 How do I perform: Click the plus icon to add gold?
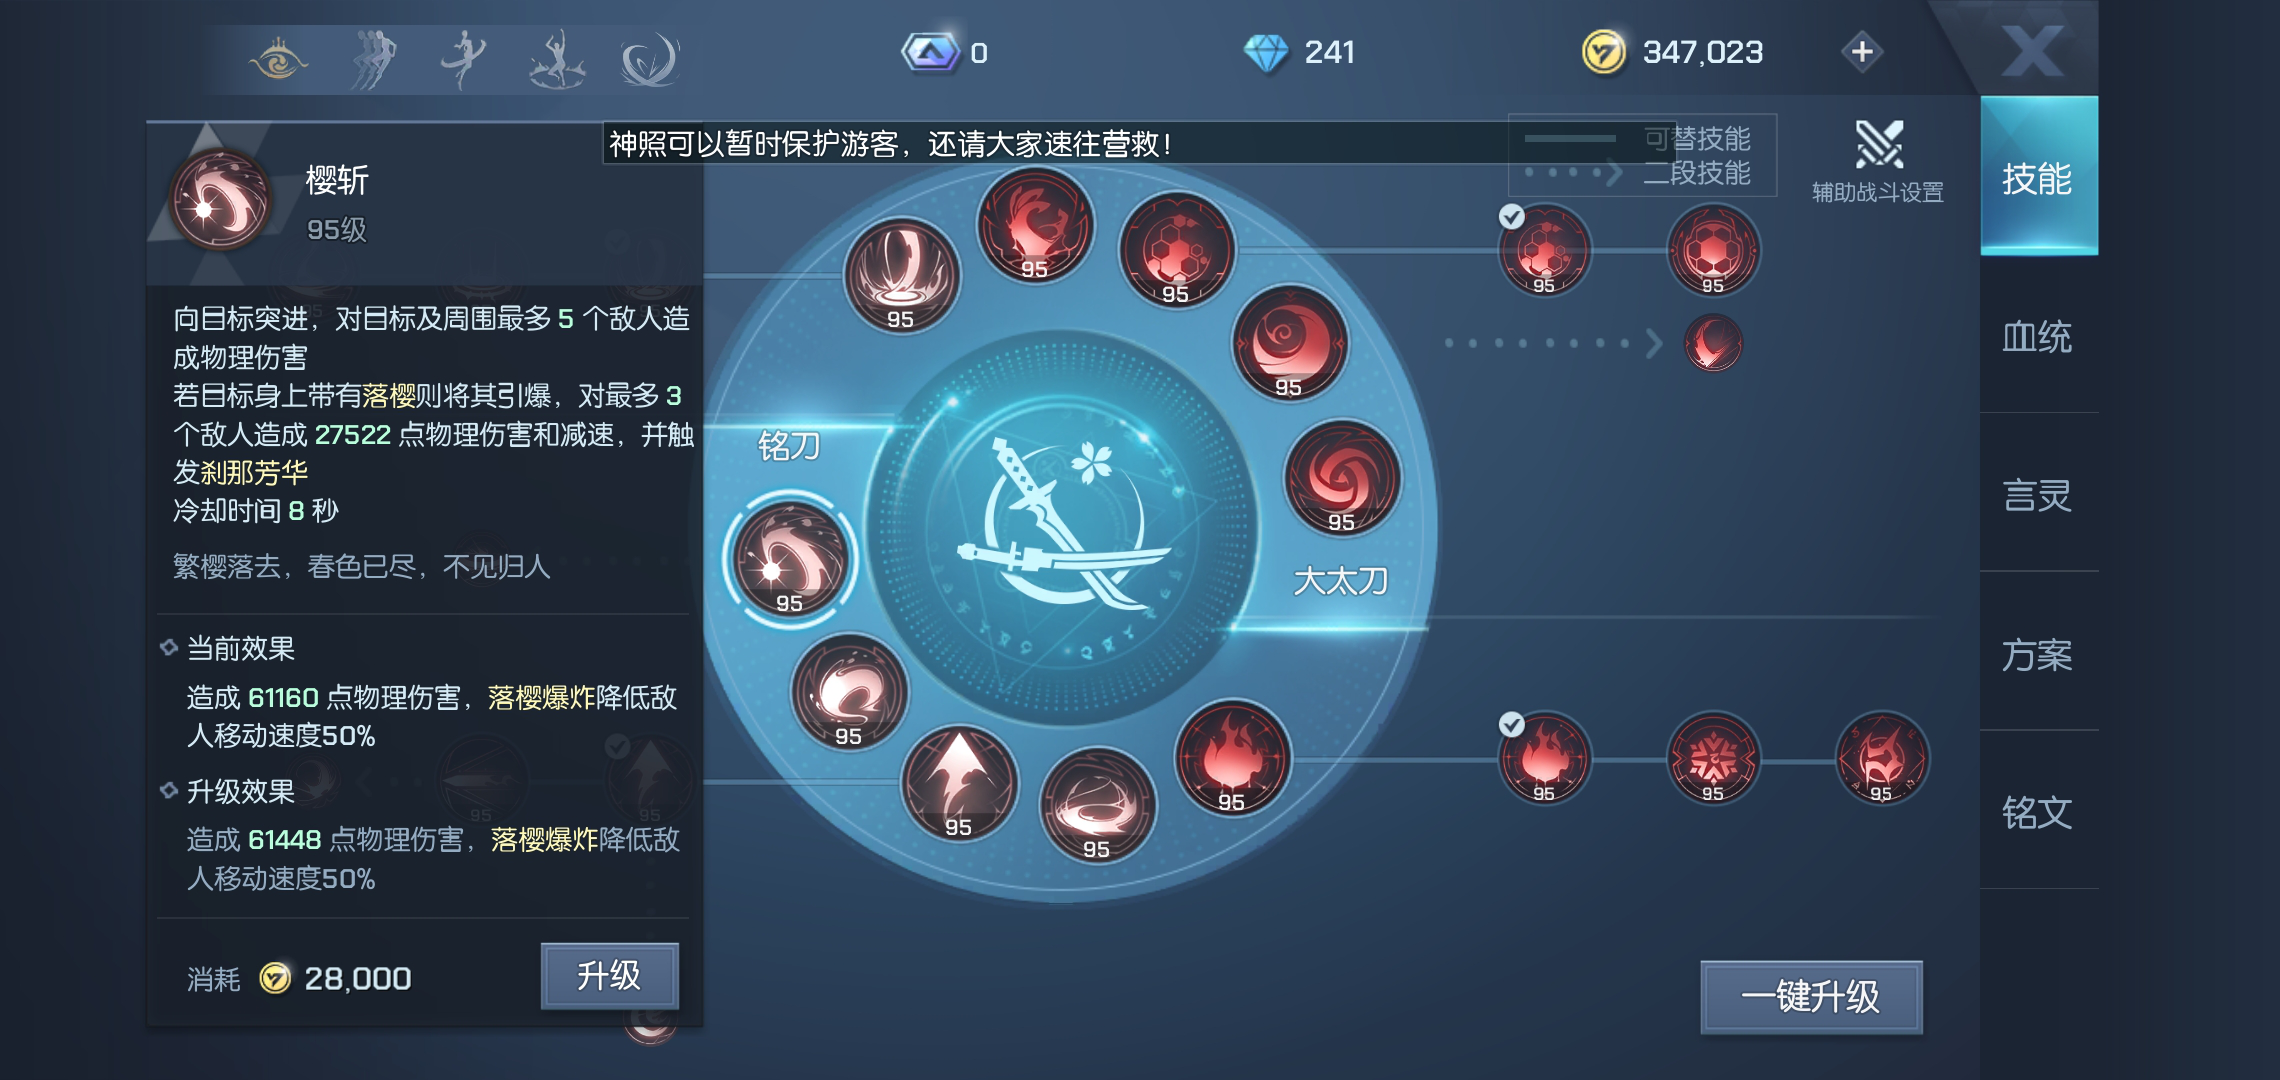click(x=1861, y=51)
